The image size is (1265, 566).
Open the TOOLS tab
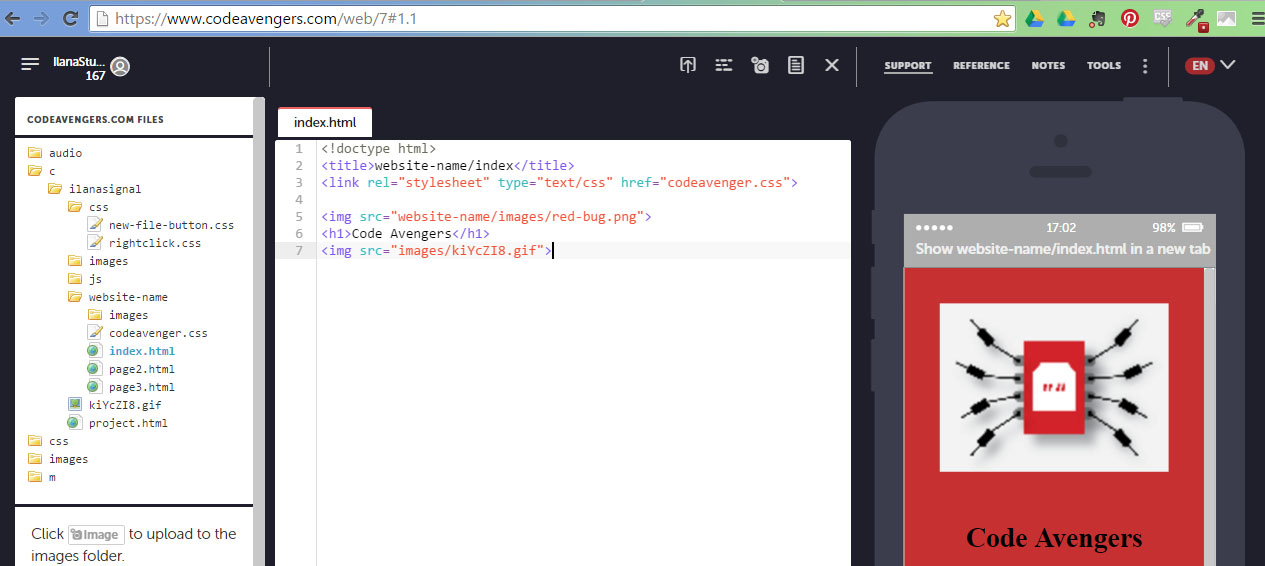(x=1104, y=66)
